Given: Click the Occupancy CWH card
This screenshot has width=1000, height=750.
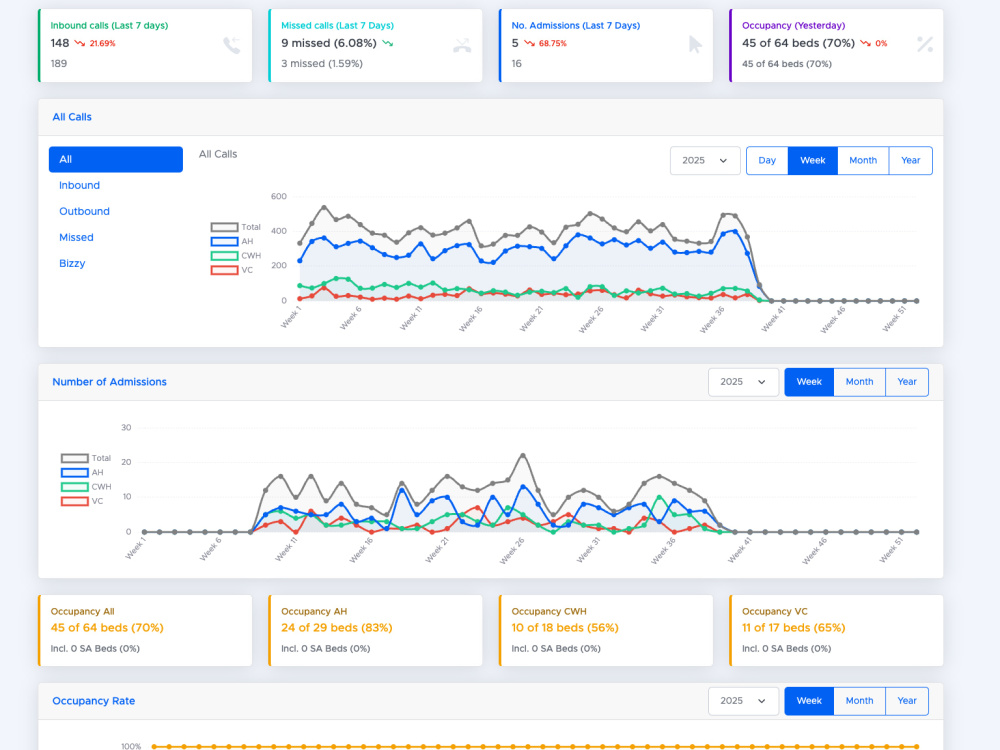Looking at the screenshot, I should pos(606,631).
